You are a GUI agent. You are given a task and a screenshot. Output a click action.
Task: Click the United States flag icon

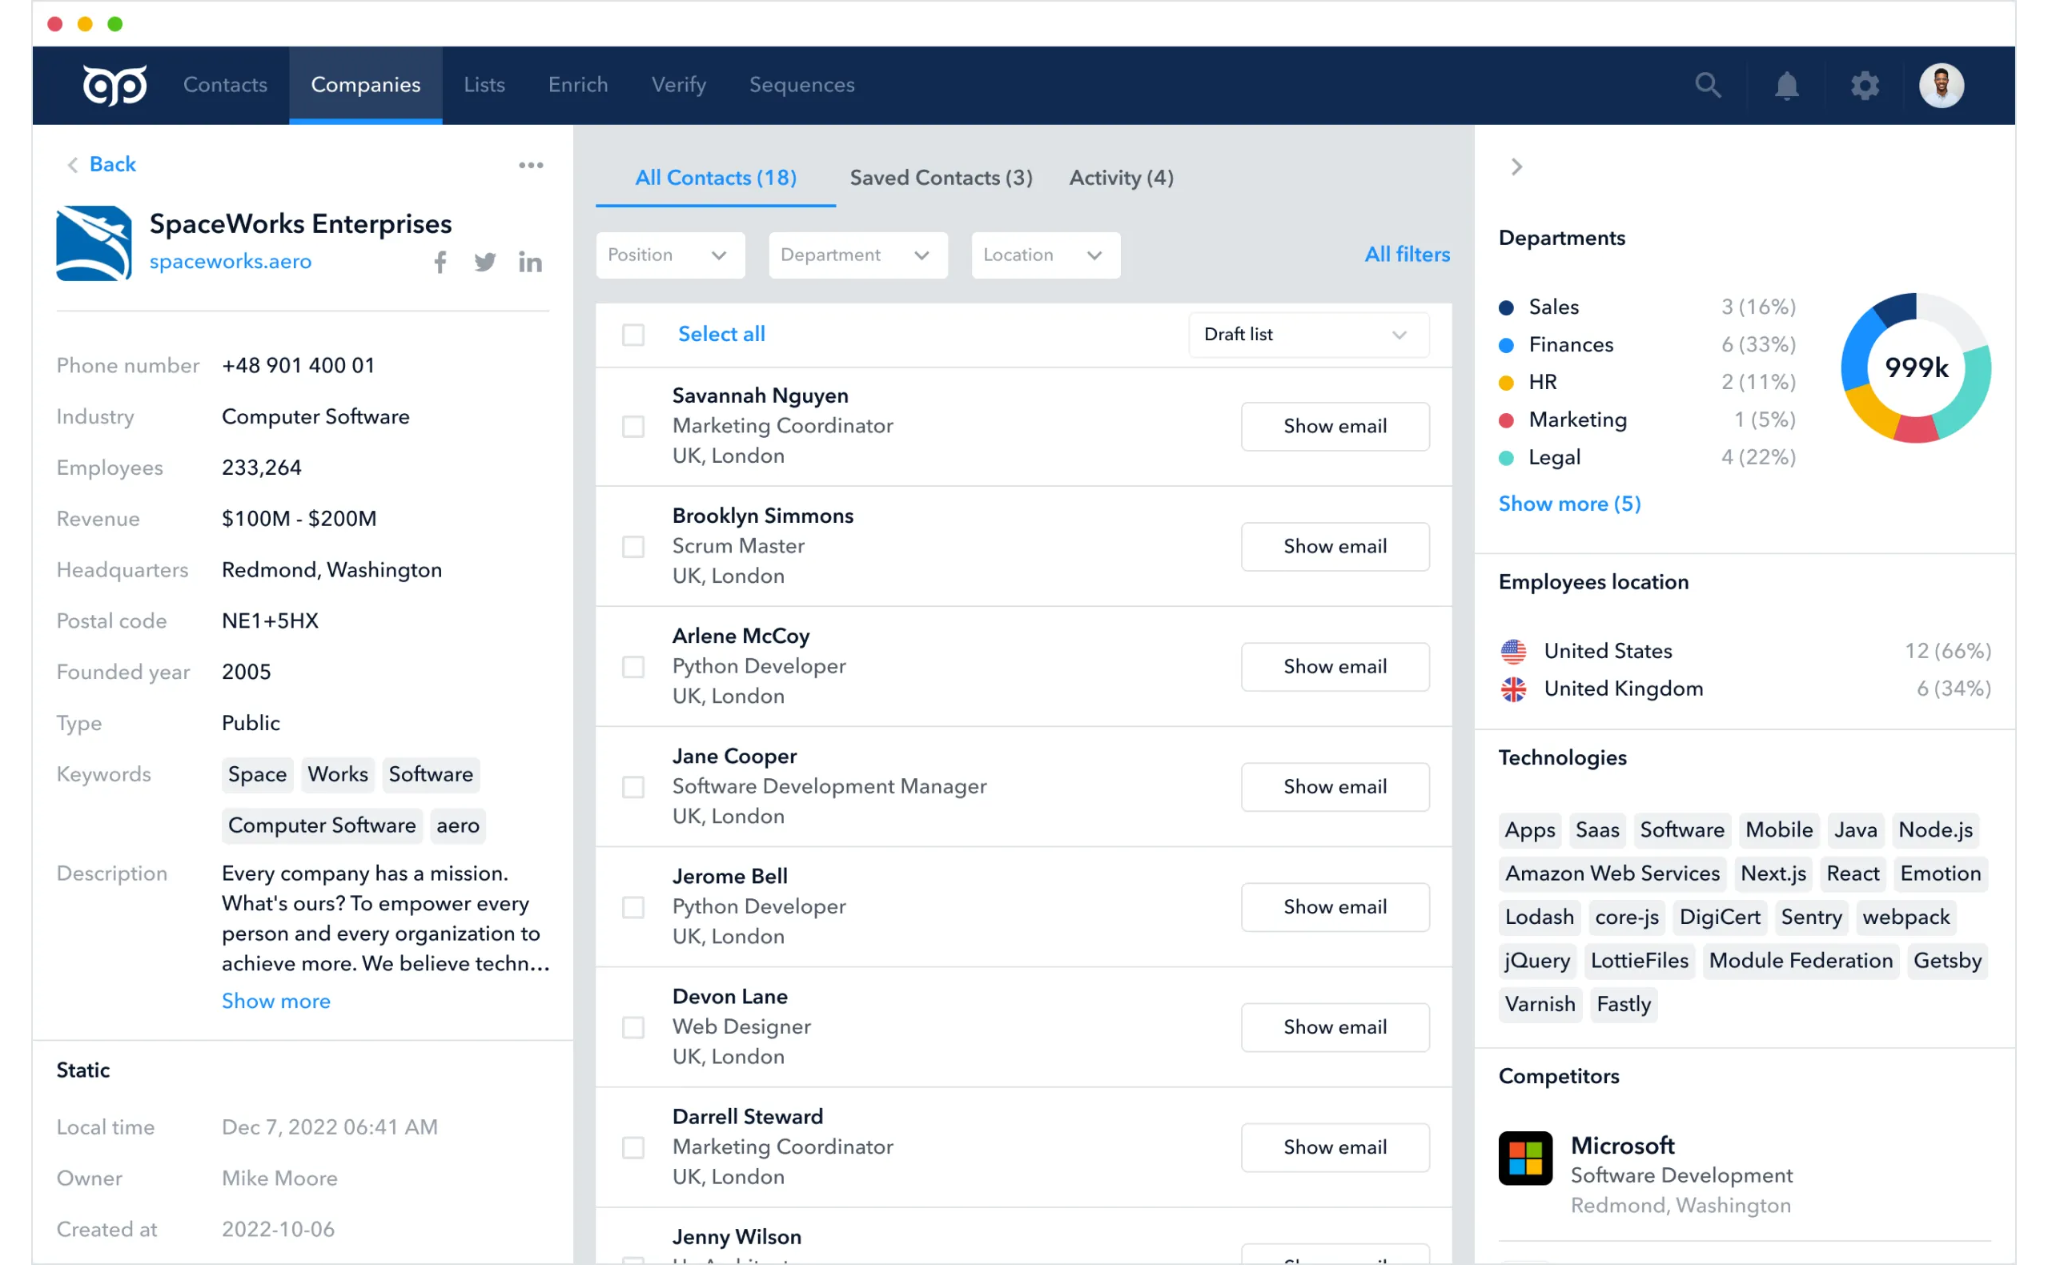[x=1513, y=651]
